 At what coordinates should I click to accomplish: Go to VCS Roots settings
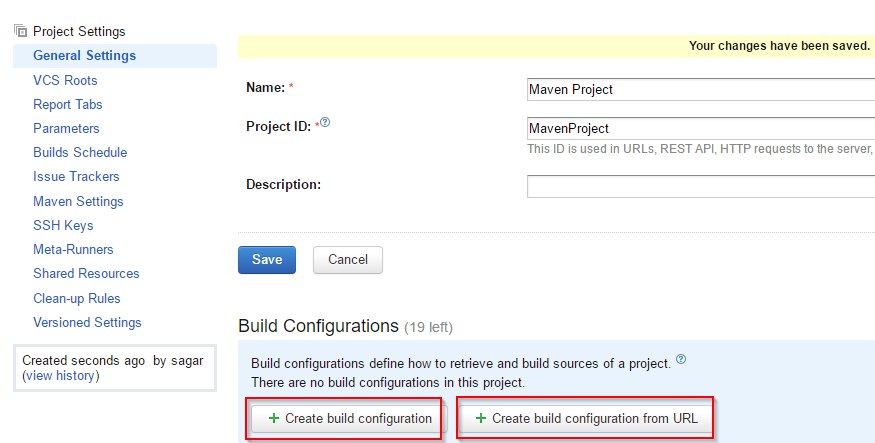[65, 80]
